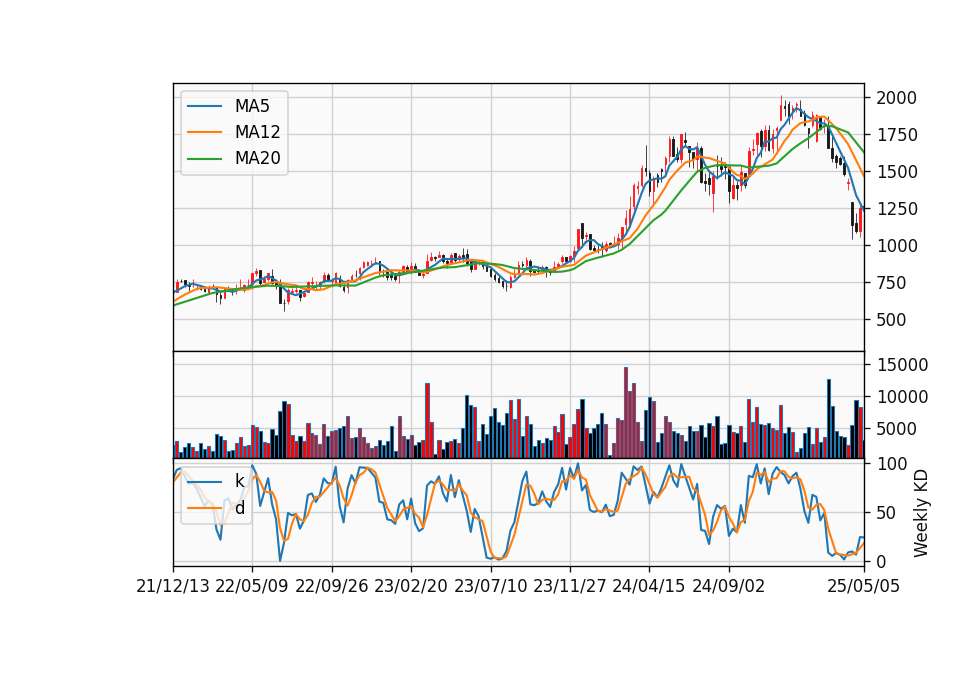Click the MA20 legend label
960x690 pixels.
(x=257, y=158)
